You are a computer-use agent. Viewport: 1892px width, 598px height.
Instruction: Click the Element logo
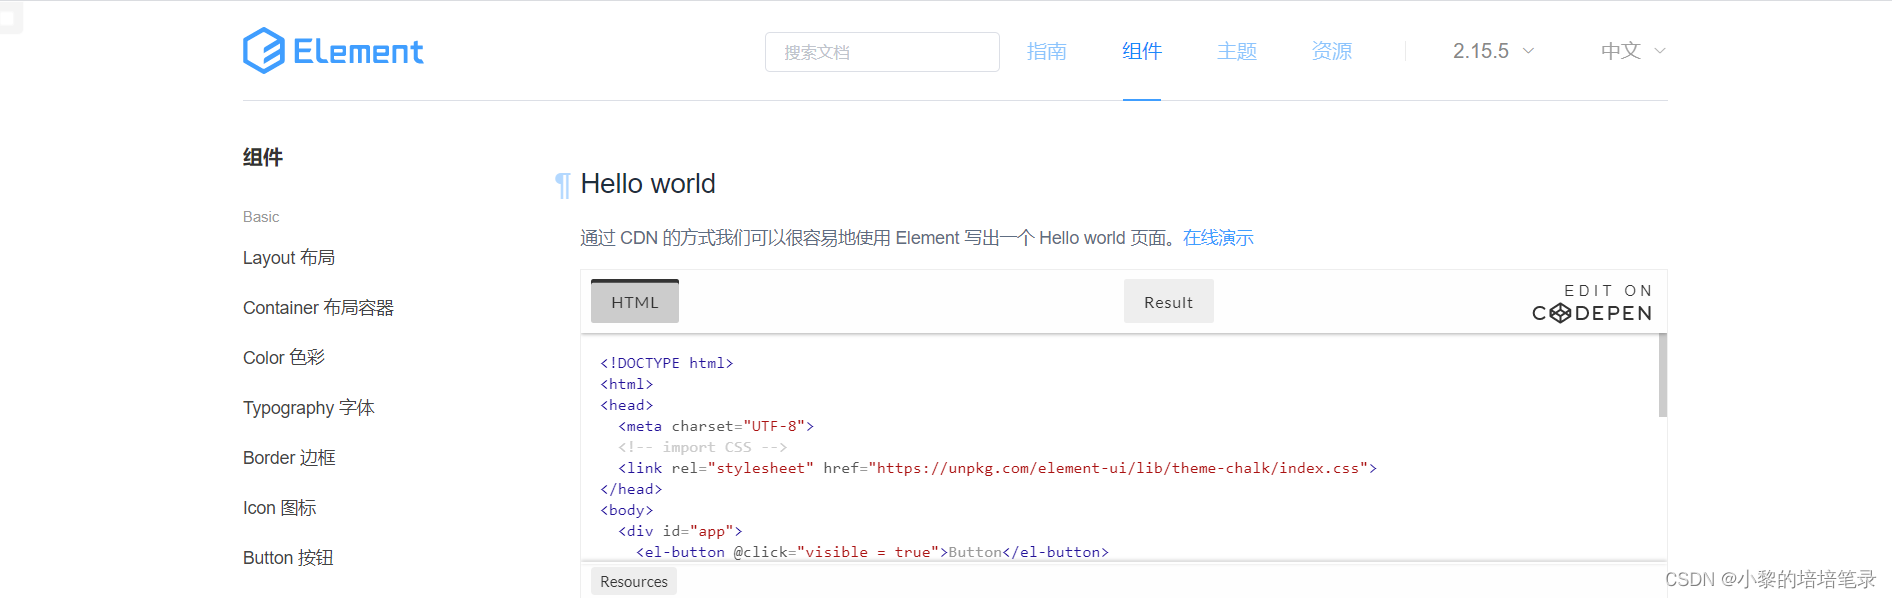(x=333, y=51)
